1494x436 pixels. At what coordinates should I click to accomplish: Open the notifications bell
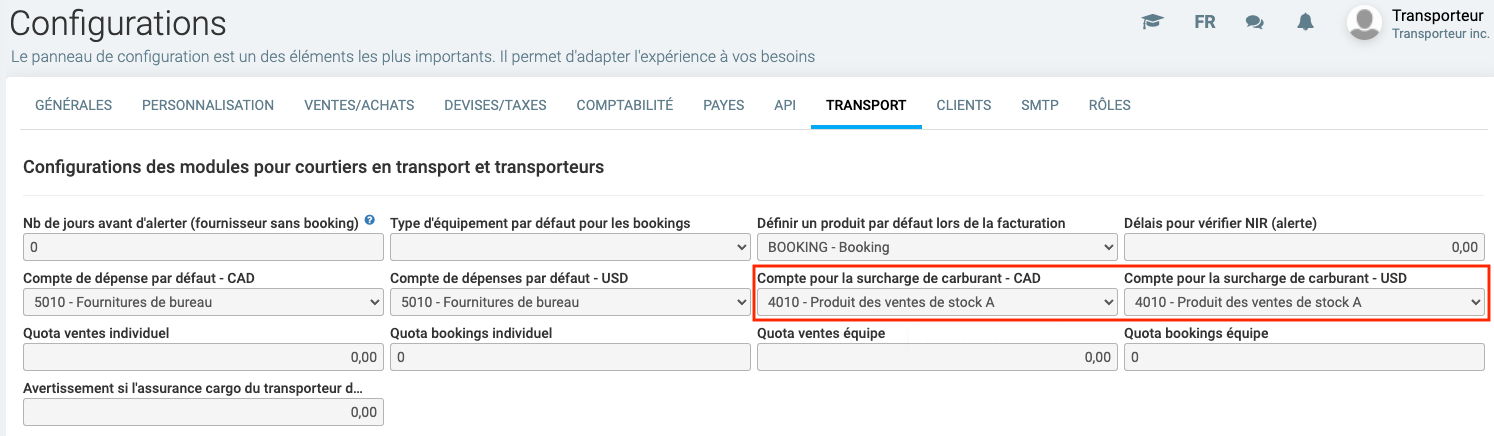(x=1305, y=22)
